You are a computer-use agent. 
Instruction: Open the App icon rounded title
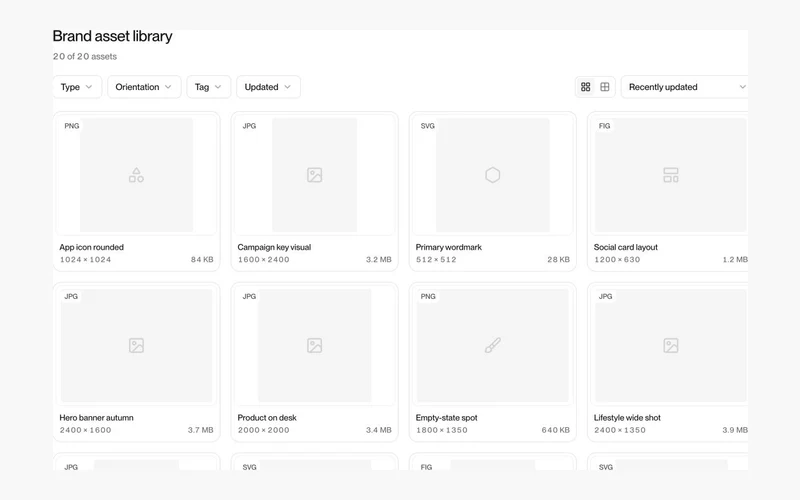pyautogui.click(x=91, y=247)
